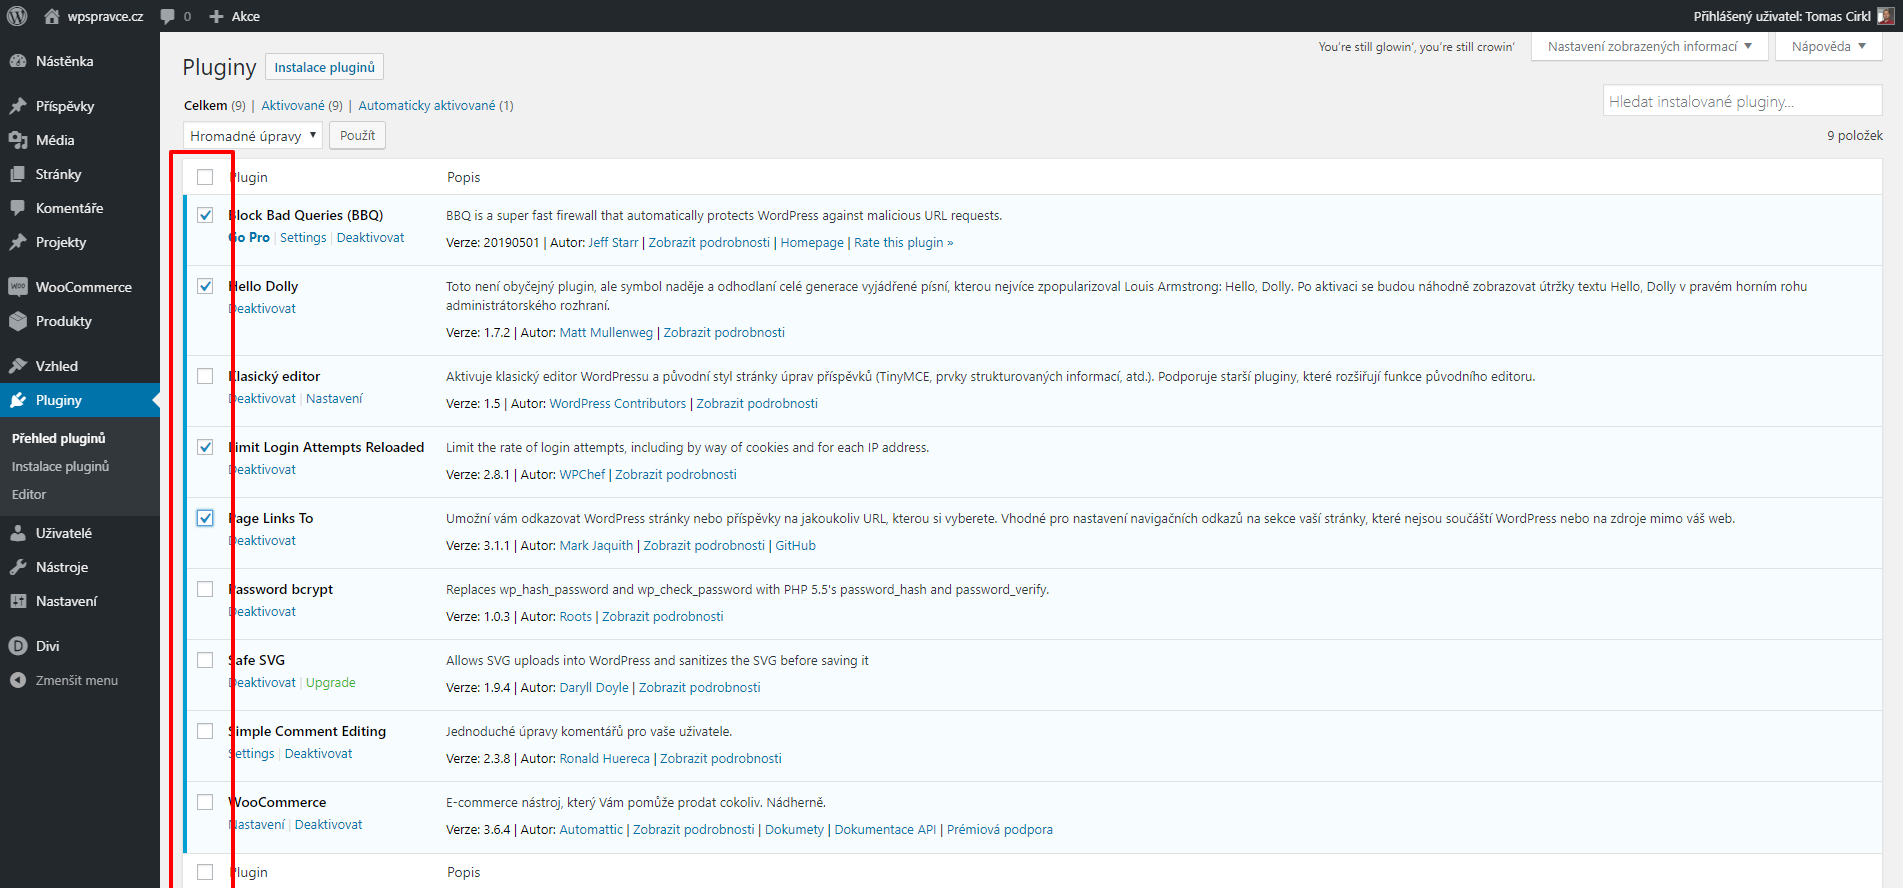Uncheck Limit Login Attempts Reloaded checkbox
1903x888 pixels.
coord(205,447)
